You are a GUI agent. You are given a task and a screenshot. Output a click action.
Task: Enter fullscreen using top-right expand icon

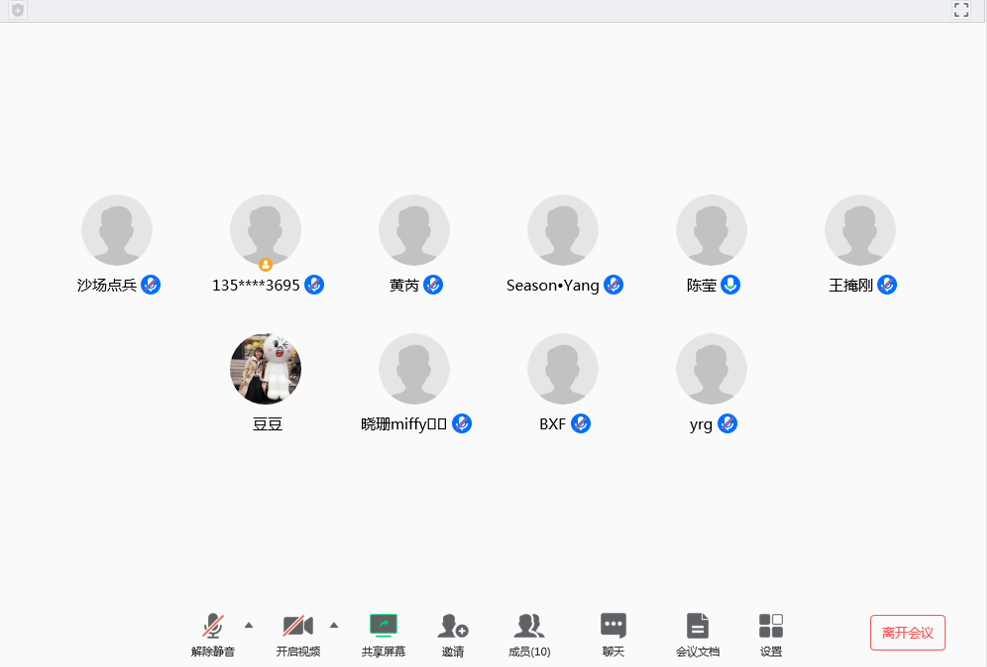pyautogui.click(x=961, y=10)
